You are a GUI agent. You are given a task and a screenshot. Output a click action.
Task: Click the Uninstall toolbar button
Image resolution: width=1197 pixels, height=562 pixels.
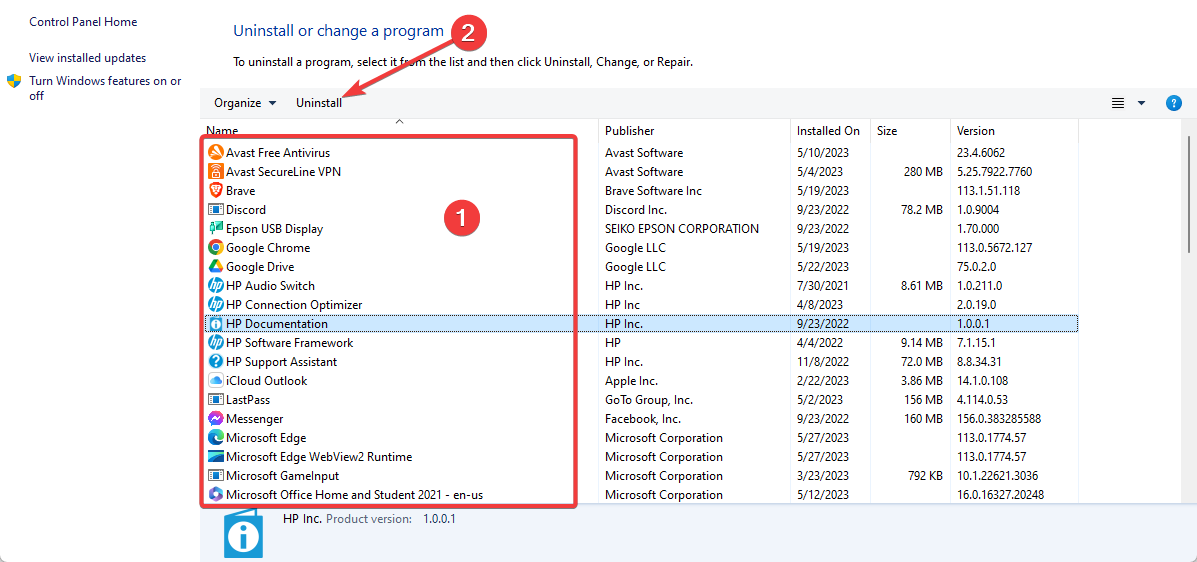click(x=319, y=103)
